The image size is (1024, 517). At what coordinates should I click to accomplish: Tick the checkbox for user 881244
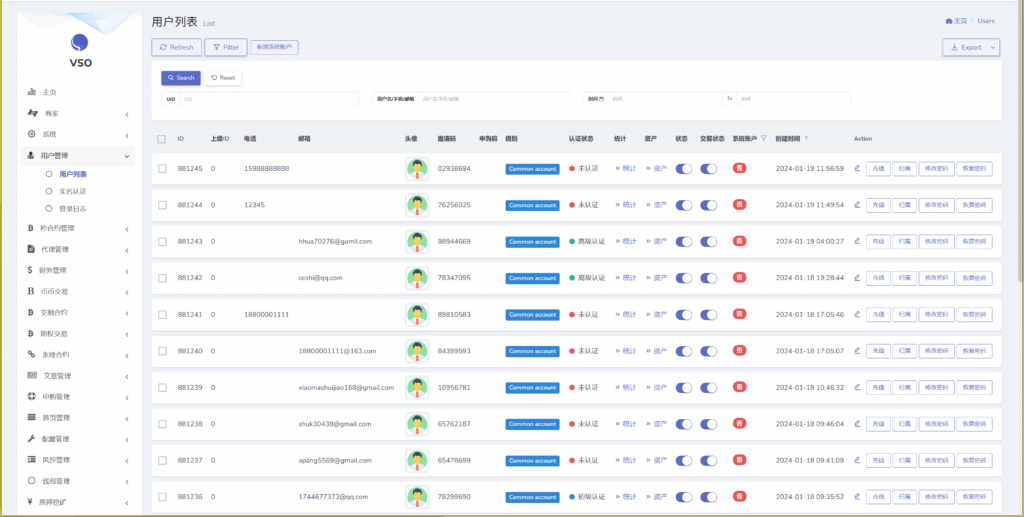162,205
